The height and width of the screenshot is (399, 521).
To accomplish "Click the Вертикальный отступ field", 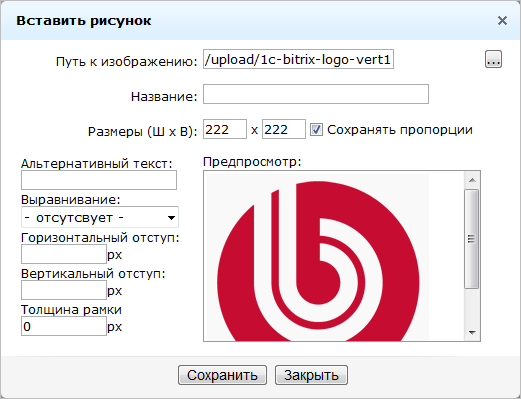I will [64, 290].
